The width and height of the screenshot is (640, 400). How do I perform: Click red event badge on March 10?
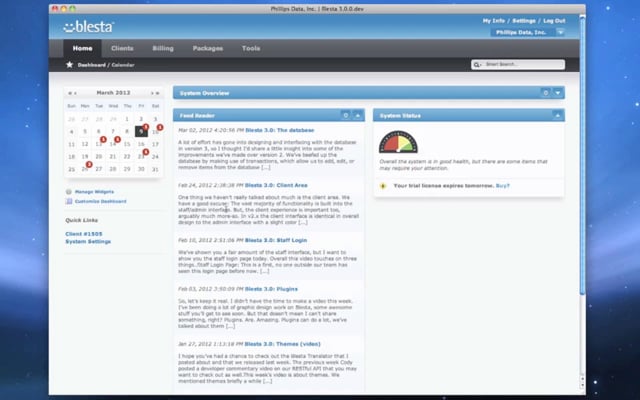point(160,127)
